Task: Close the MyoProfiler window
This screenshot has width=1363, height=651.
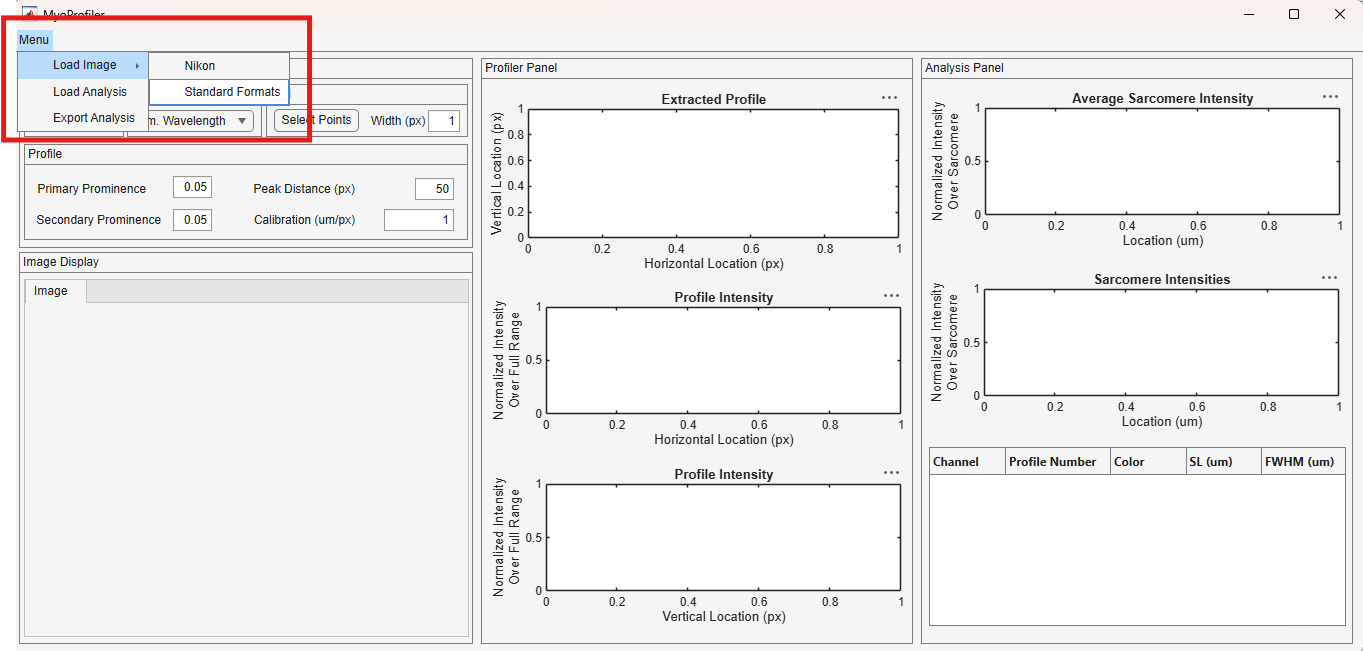Action: pyautogui.click(x=1340, y=14)
